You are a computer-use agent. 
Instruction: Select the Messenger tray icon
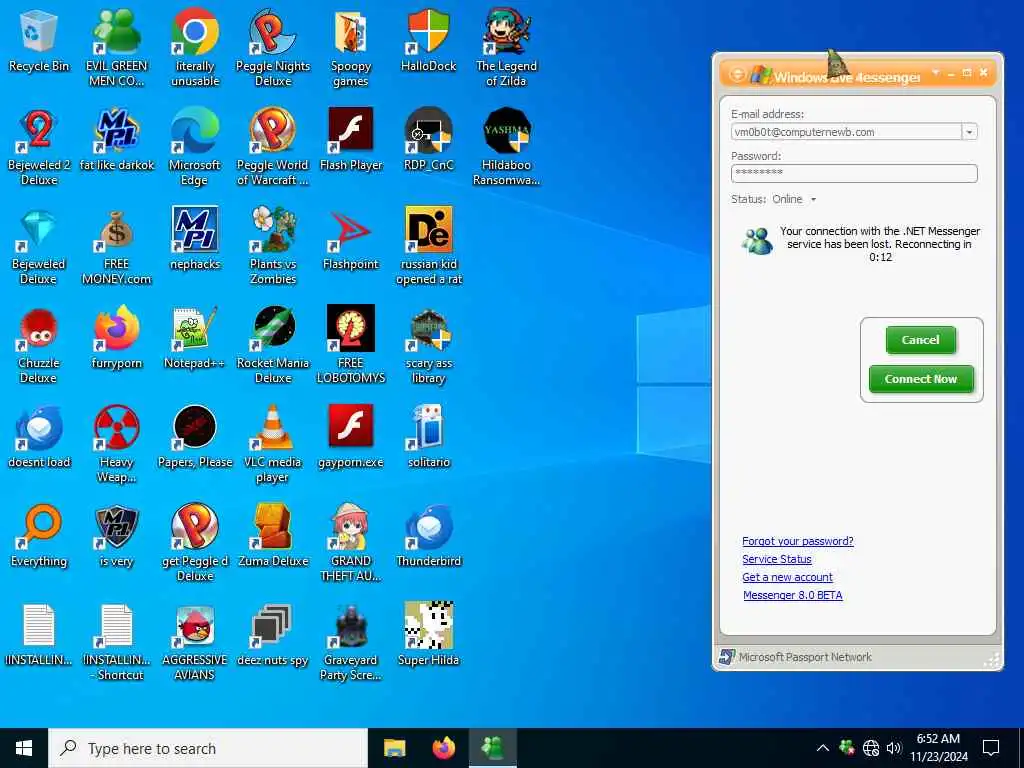point(847,748)
